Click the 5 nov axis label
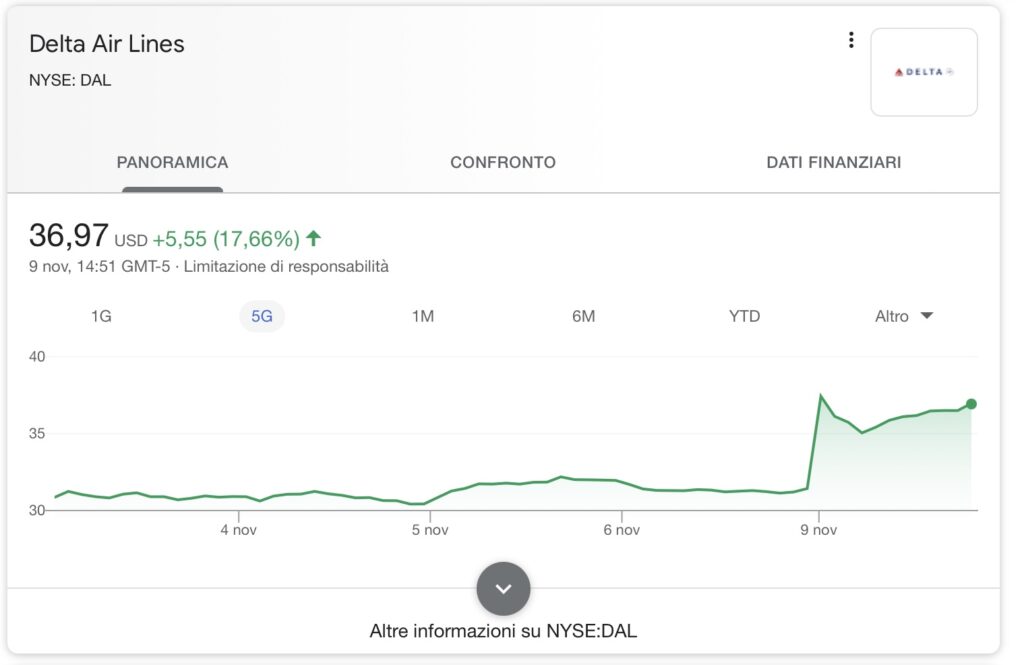Screen dimensions: 1024x665 430,530
